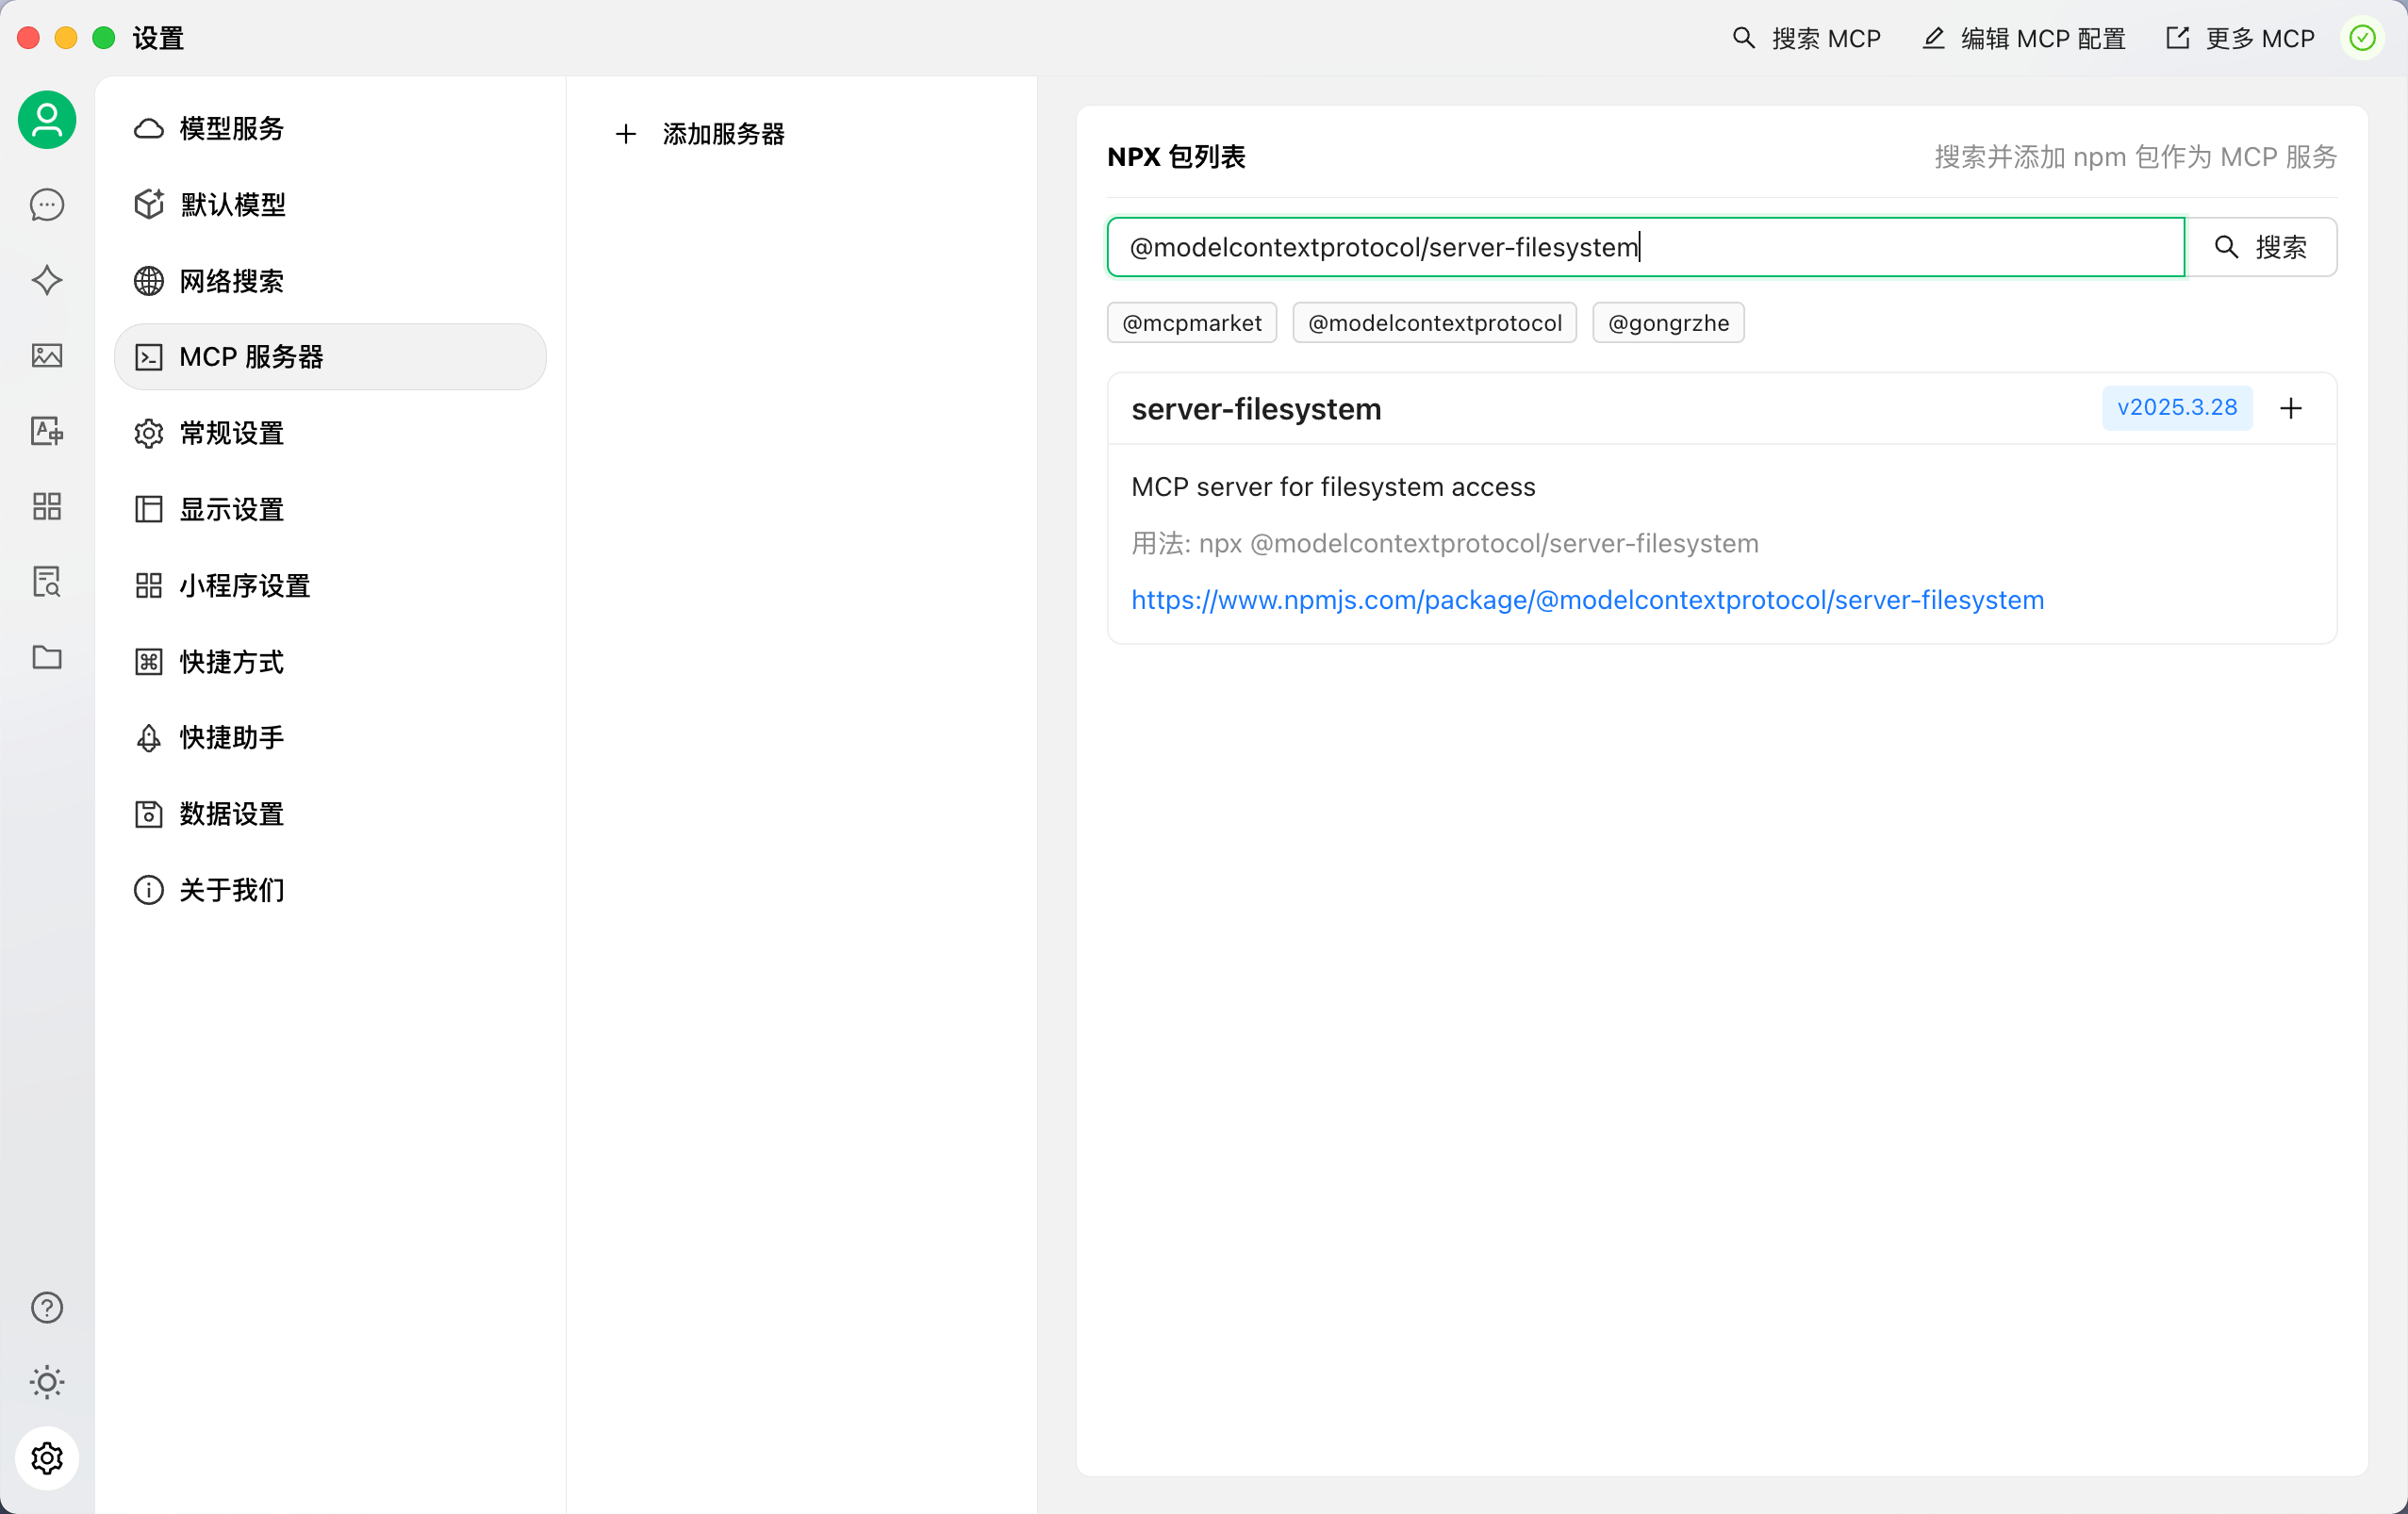Click the description MCP server for filesystem access

coord(1333,487)
